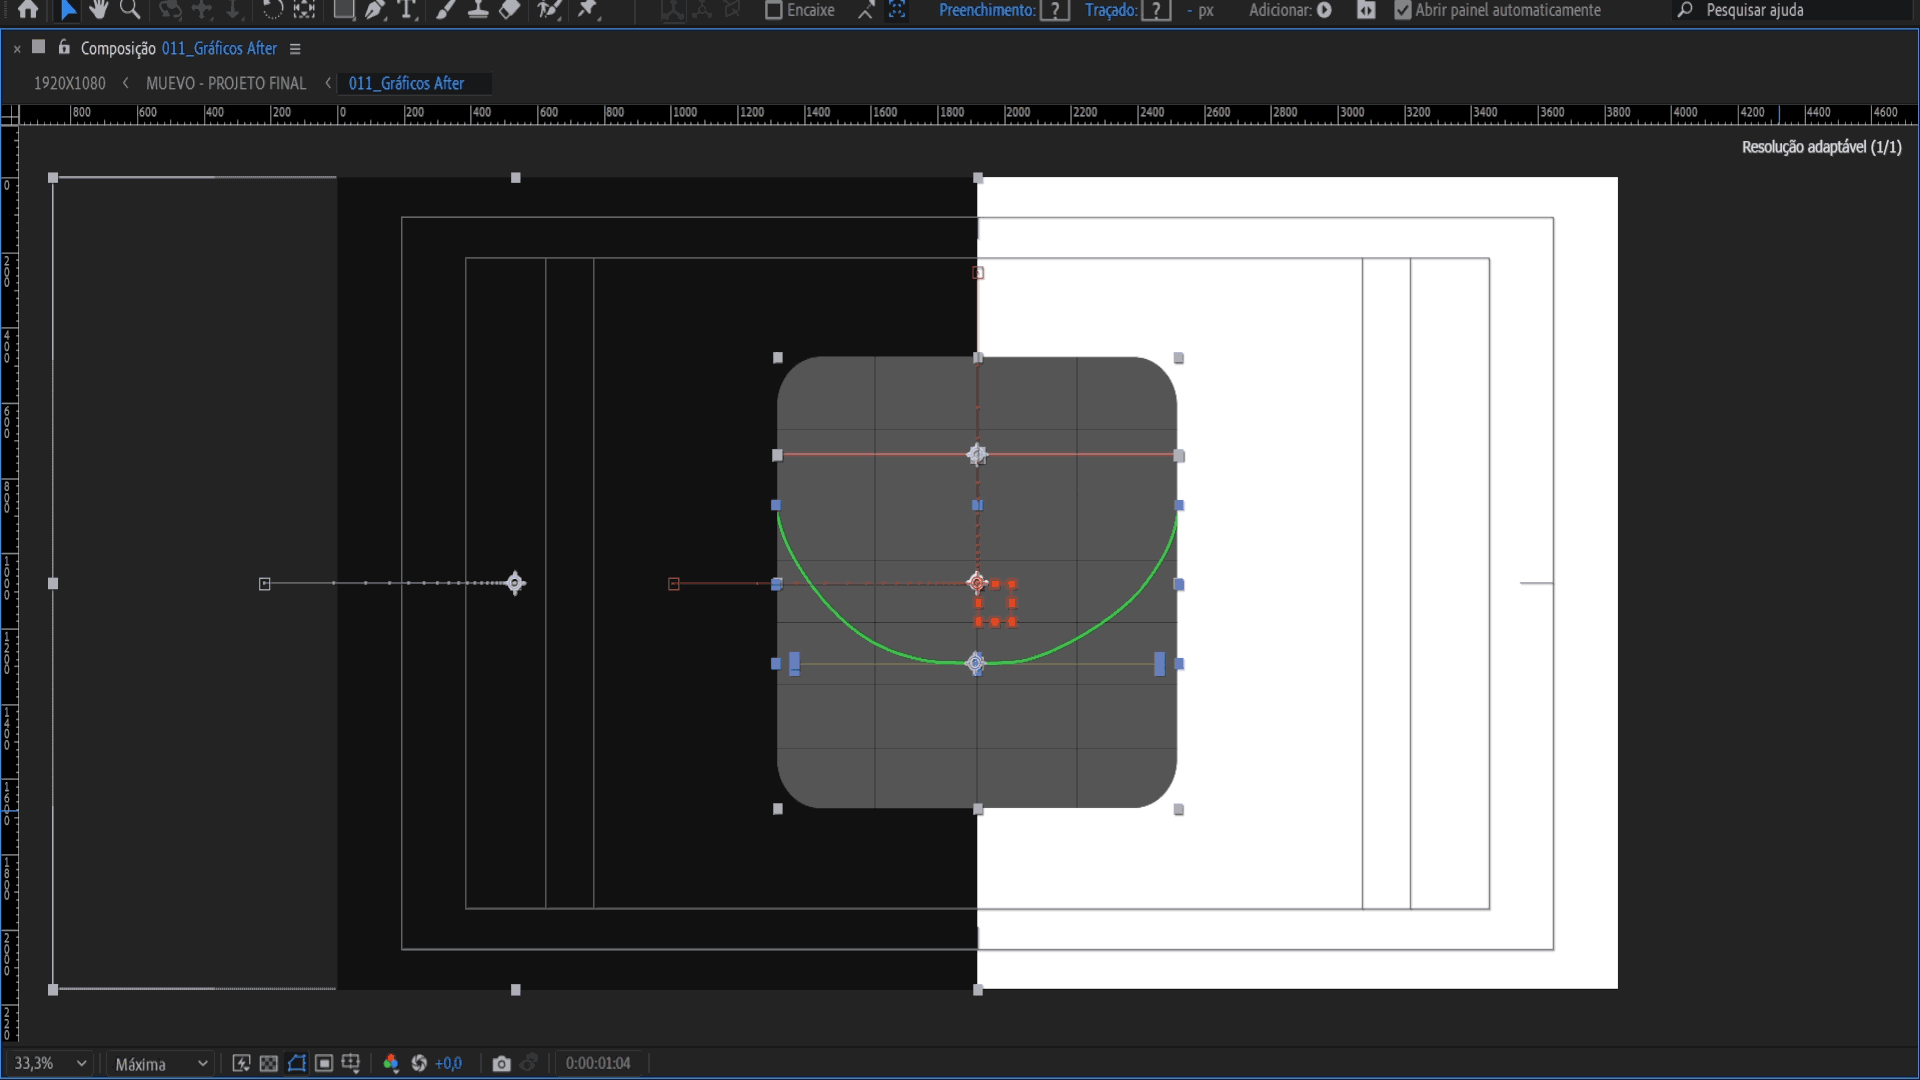Click the Preenchimento fill color swatch

pos(1054,10)
